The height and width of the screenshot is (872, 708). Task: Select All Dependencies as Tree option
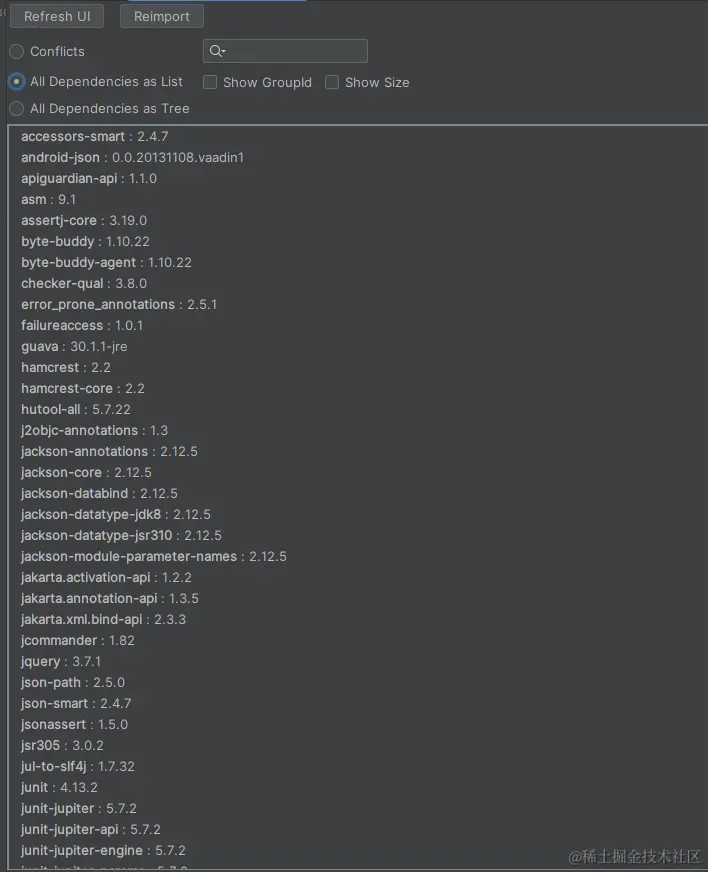[17, 108]
